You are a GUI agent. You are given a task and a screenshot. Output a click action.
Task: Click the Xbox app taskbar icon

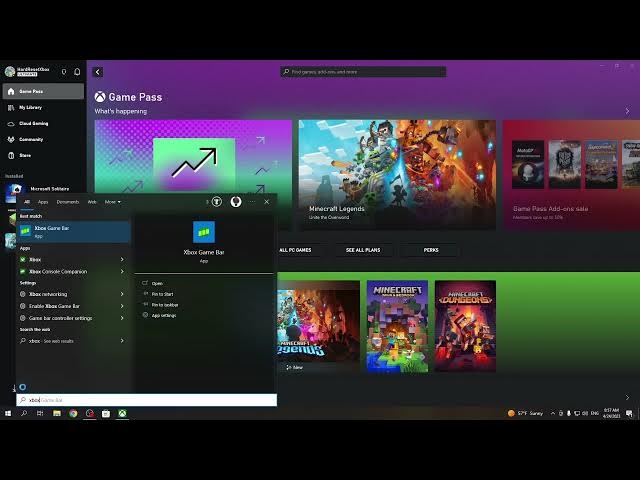pos(122,413)
